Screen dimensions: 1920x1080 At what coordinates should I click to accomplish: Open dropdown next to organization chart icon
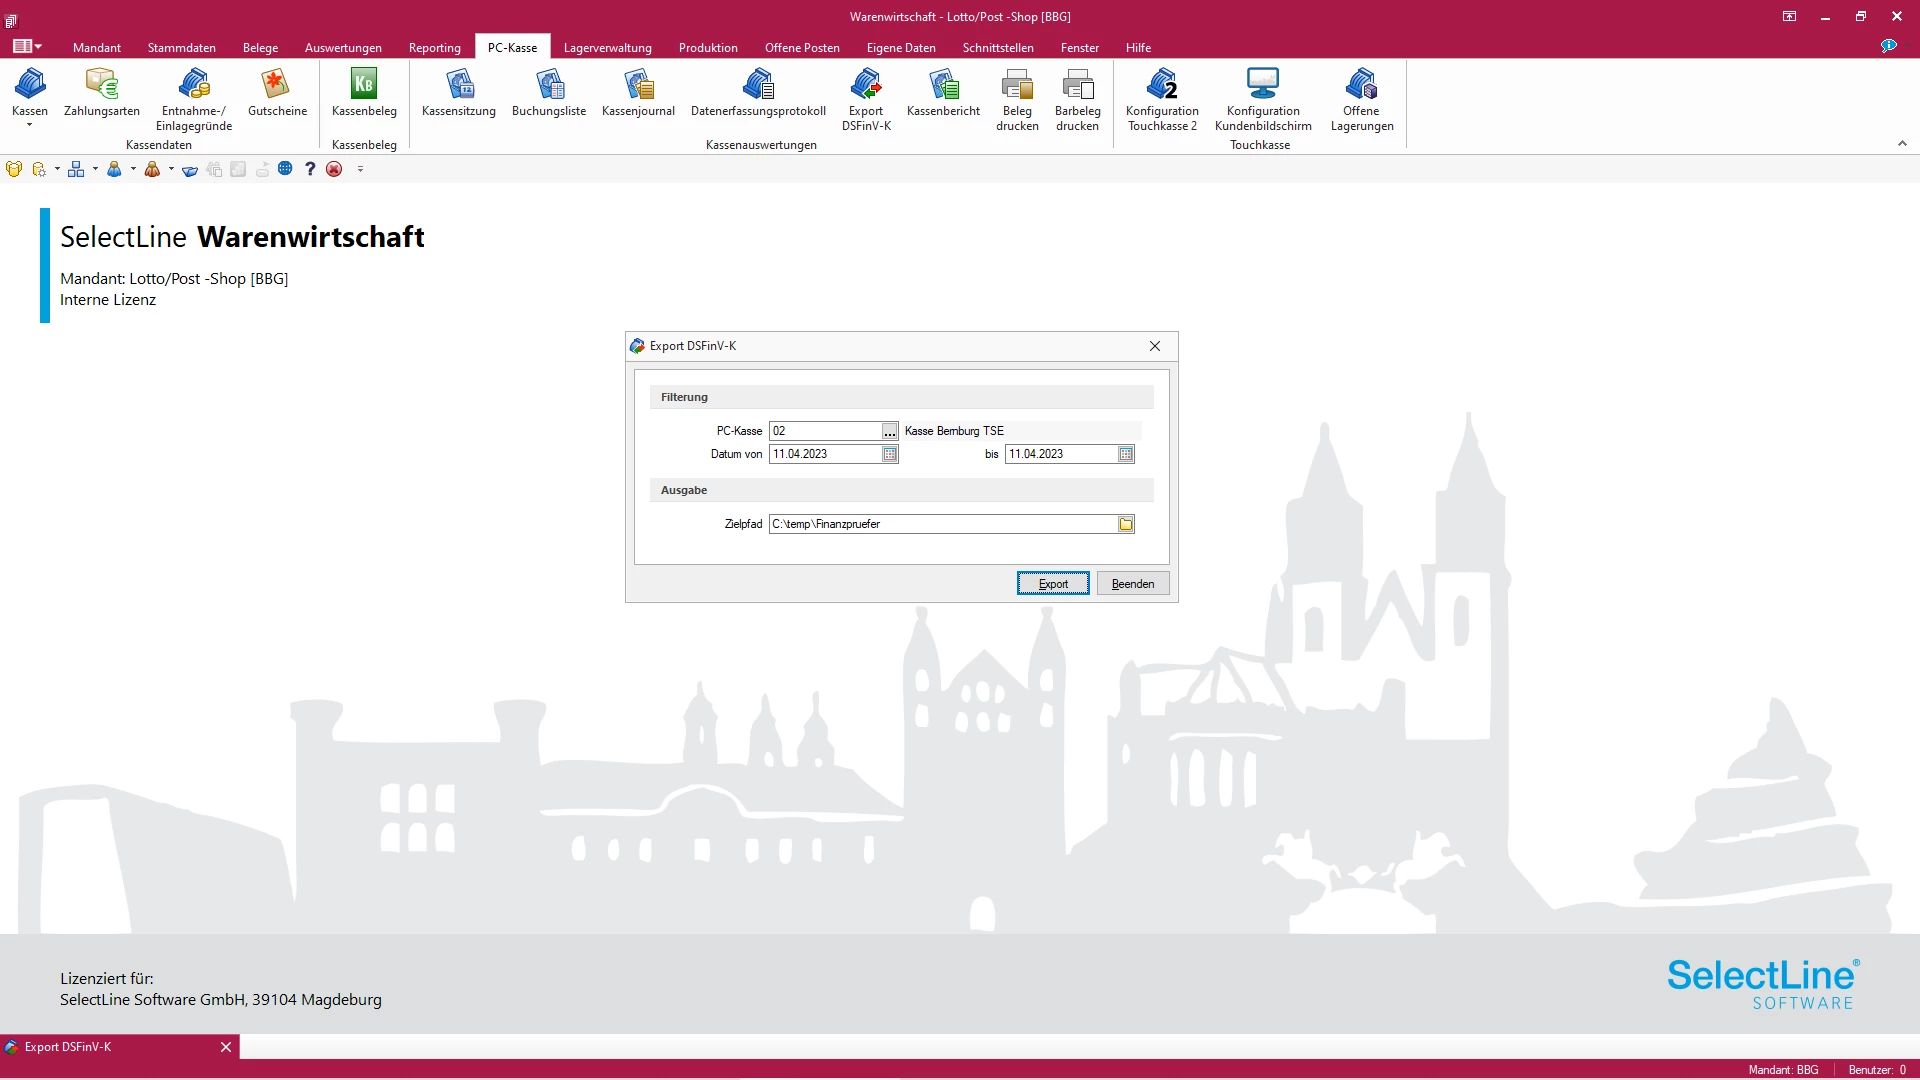[95, 169]
